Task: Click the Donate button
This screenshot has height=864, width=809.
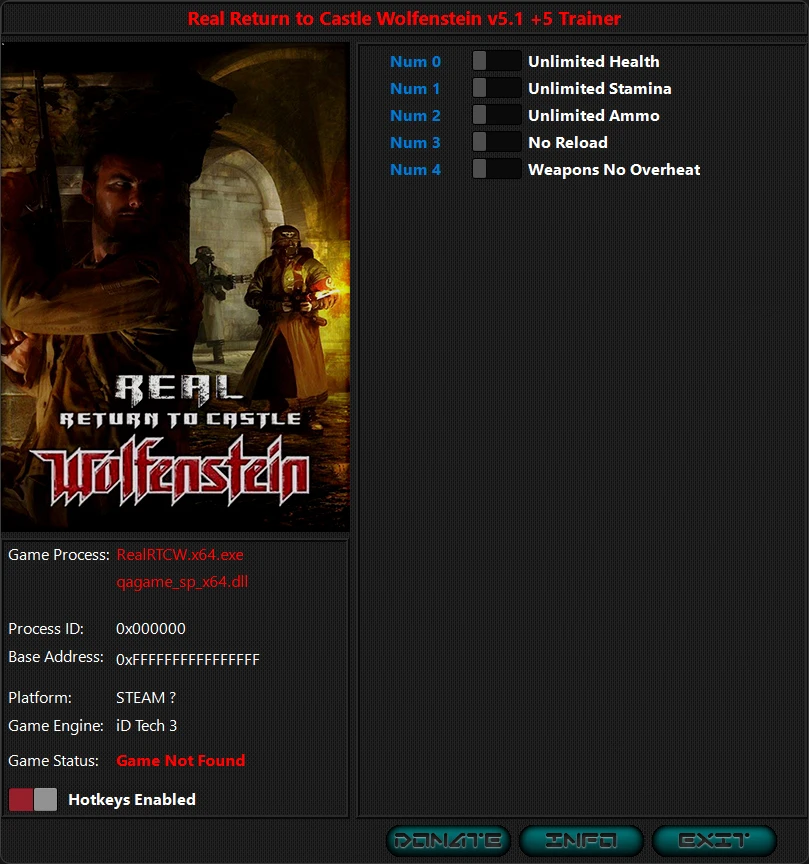Action: [449, 840]
